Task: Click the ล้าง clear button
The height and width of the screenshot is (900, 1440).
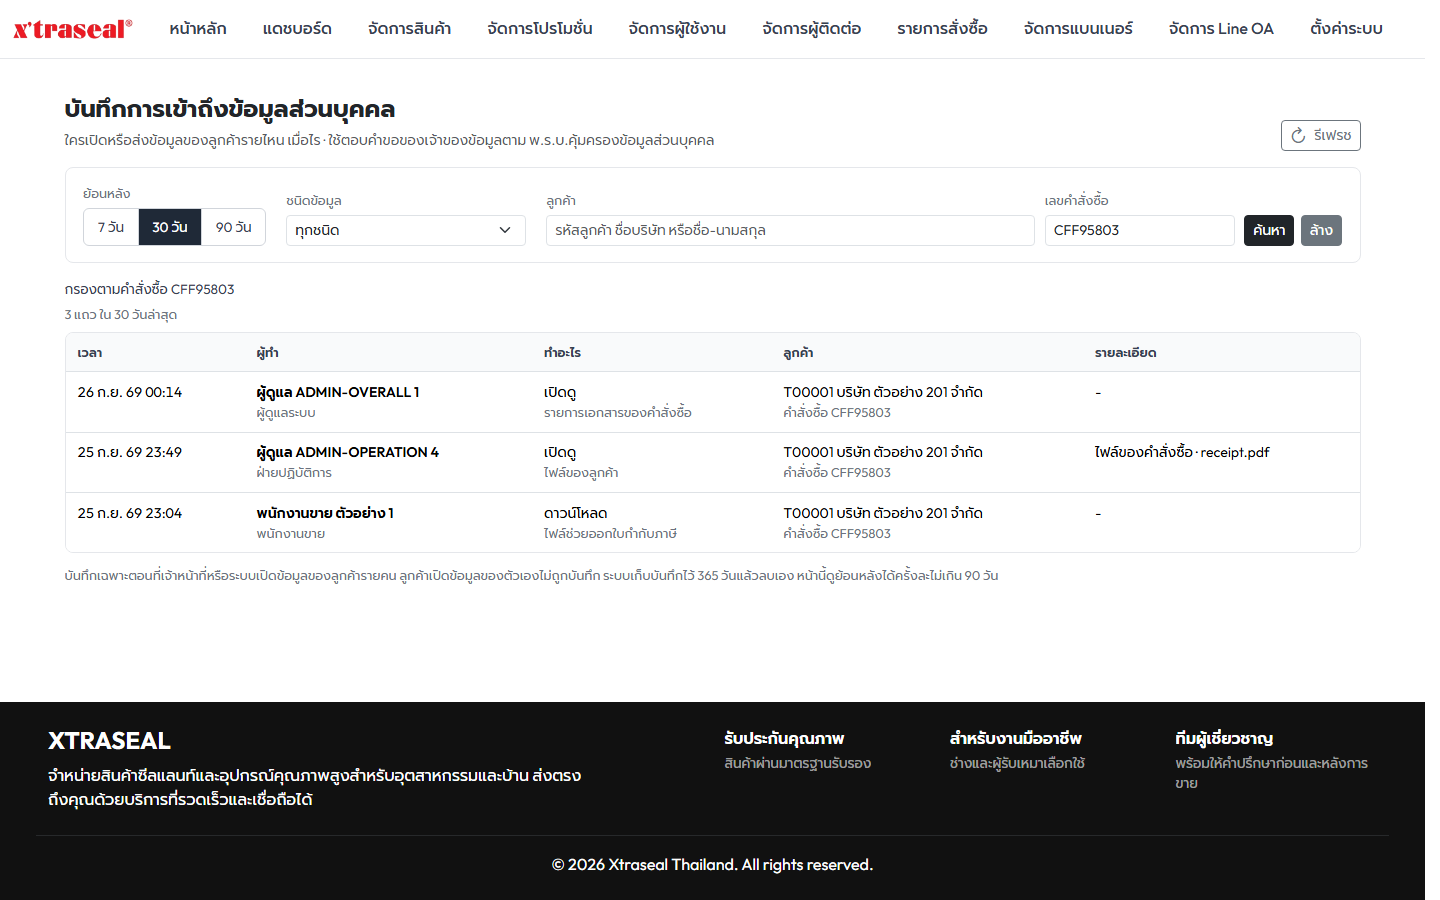Action: 1321,230
